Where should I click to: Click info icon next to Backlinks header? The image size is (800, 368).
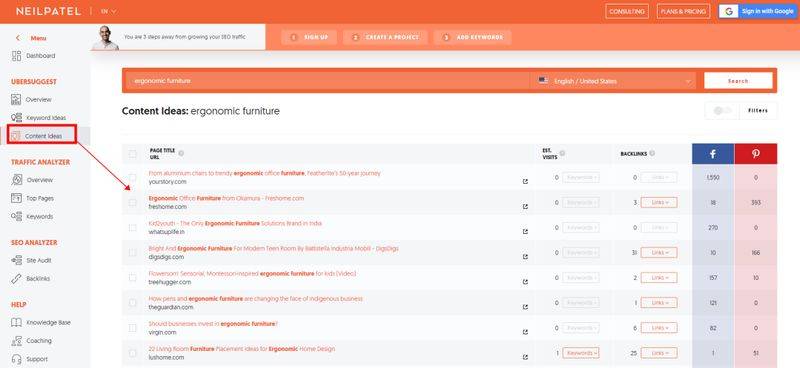click(652, 153)
